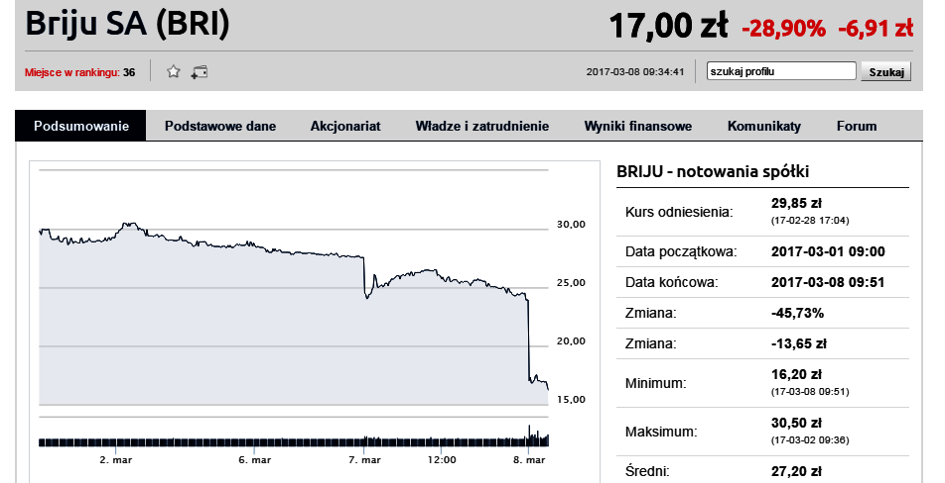Select the 7. mar point on chart axis

[x=364, y=459]
